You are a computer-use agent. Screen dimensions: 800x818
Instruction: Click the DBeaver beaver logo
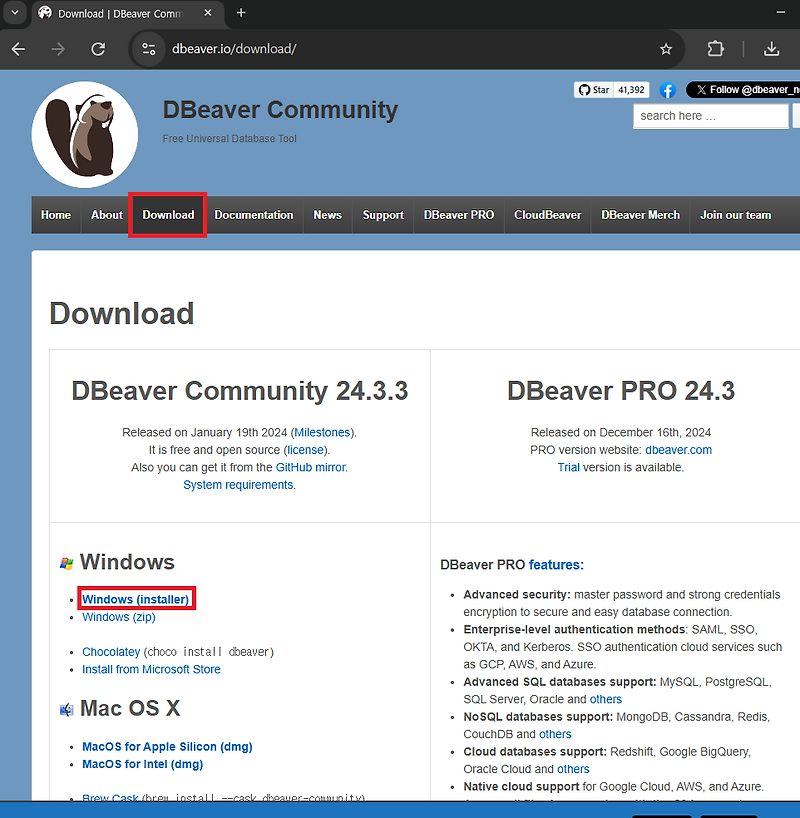85,135
